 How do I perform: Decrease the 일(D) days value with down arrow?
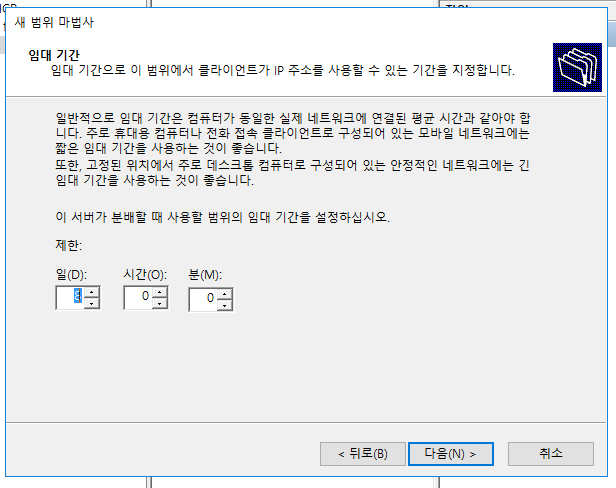(92, 303)
